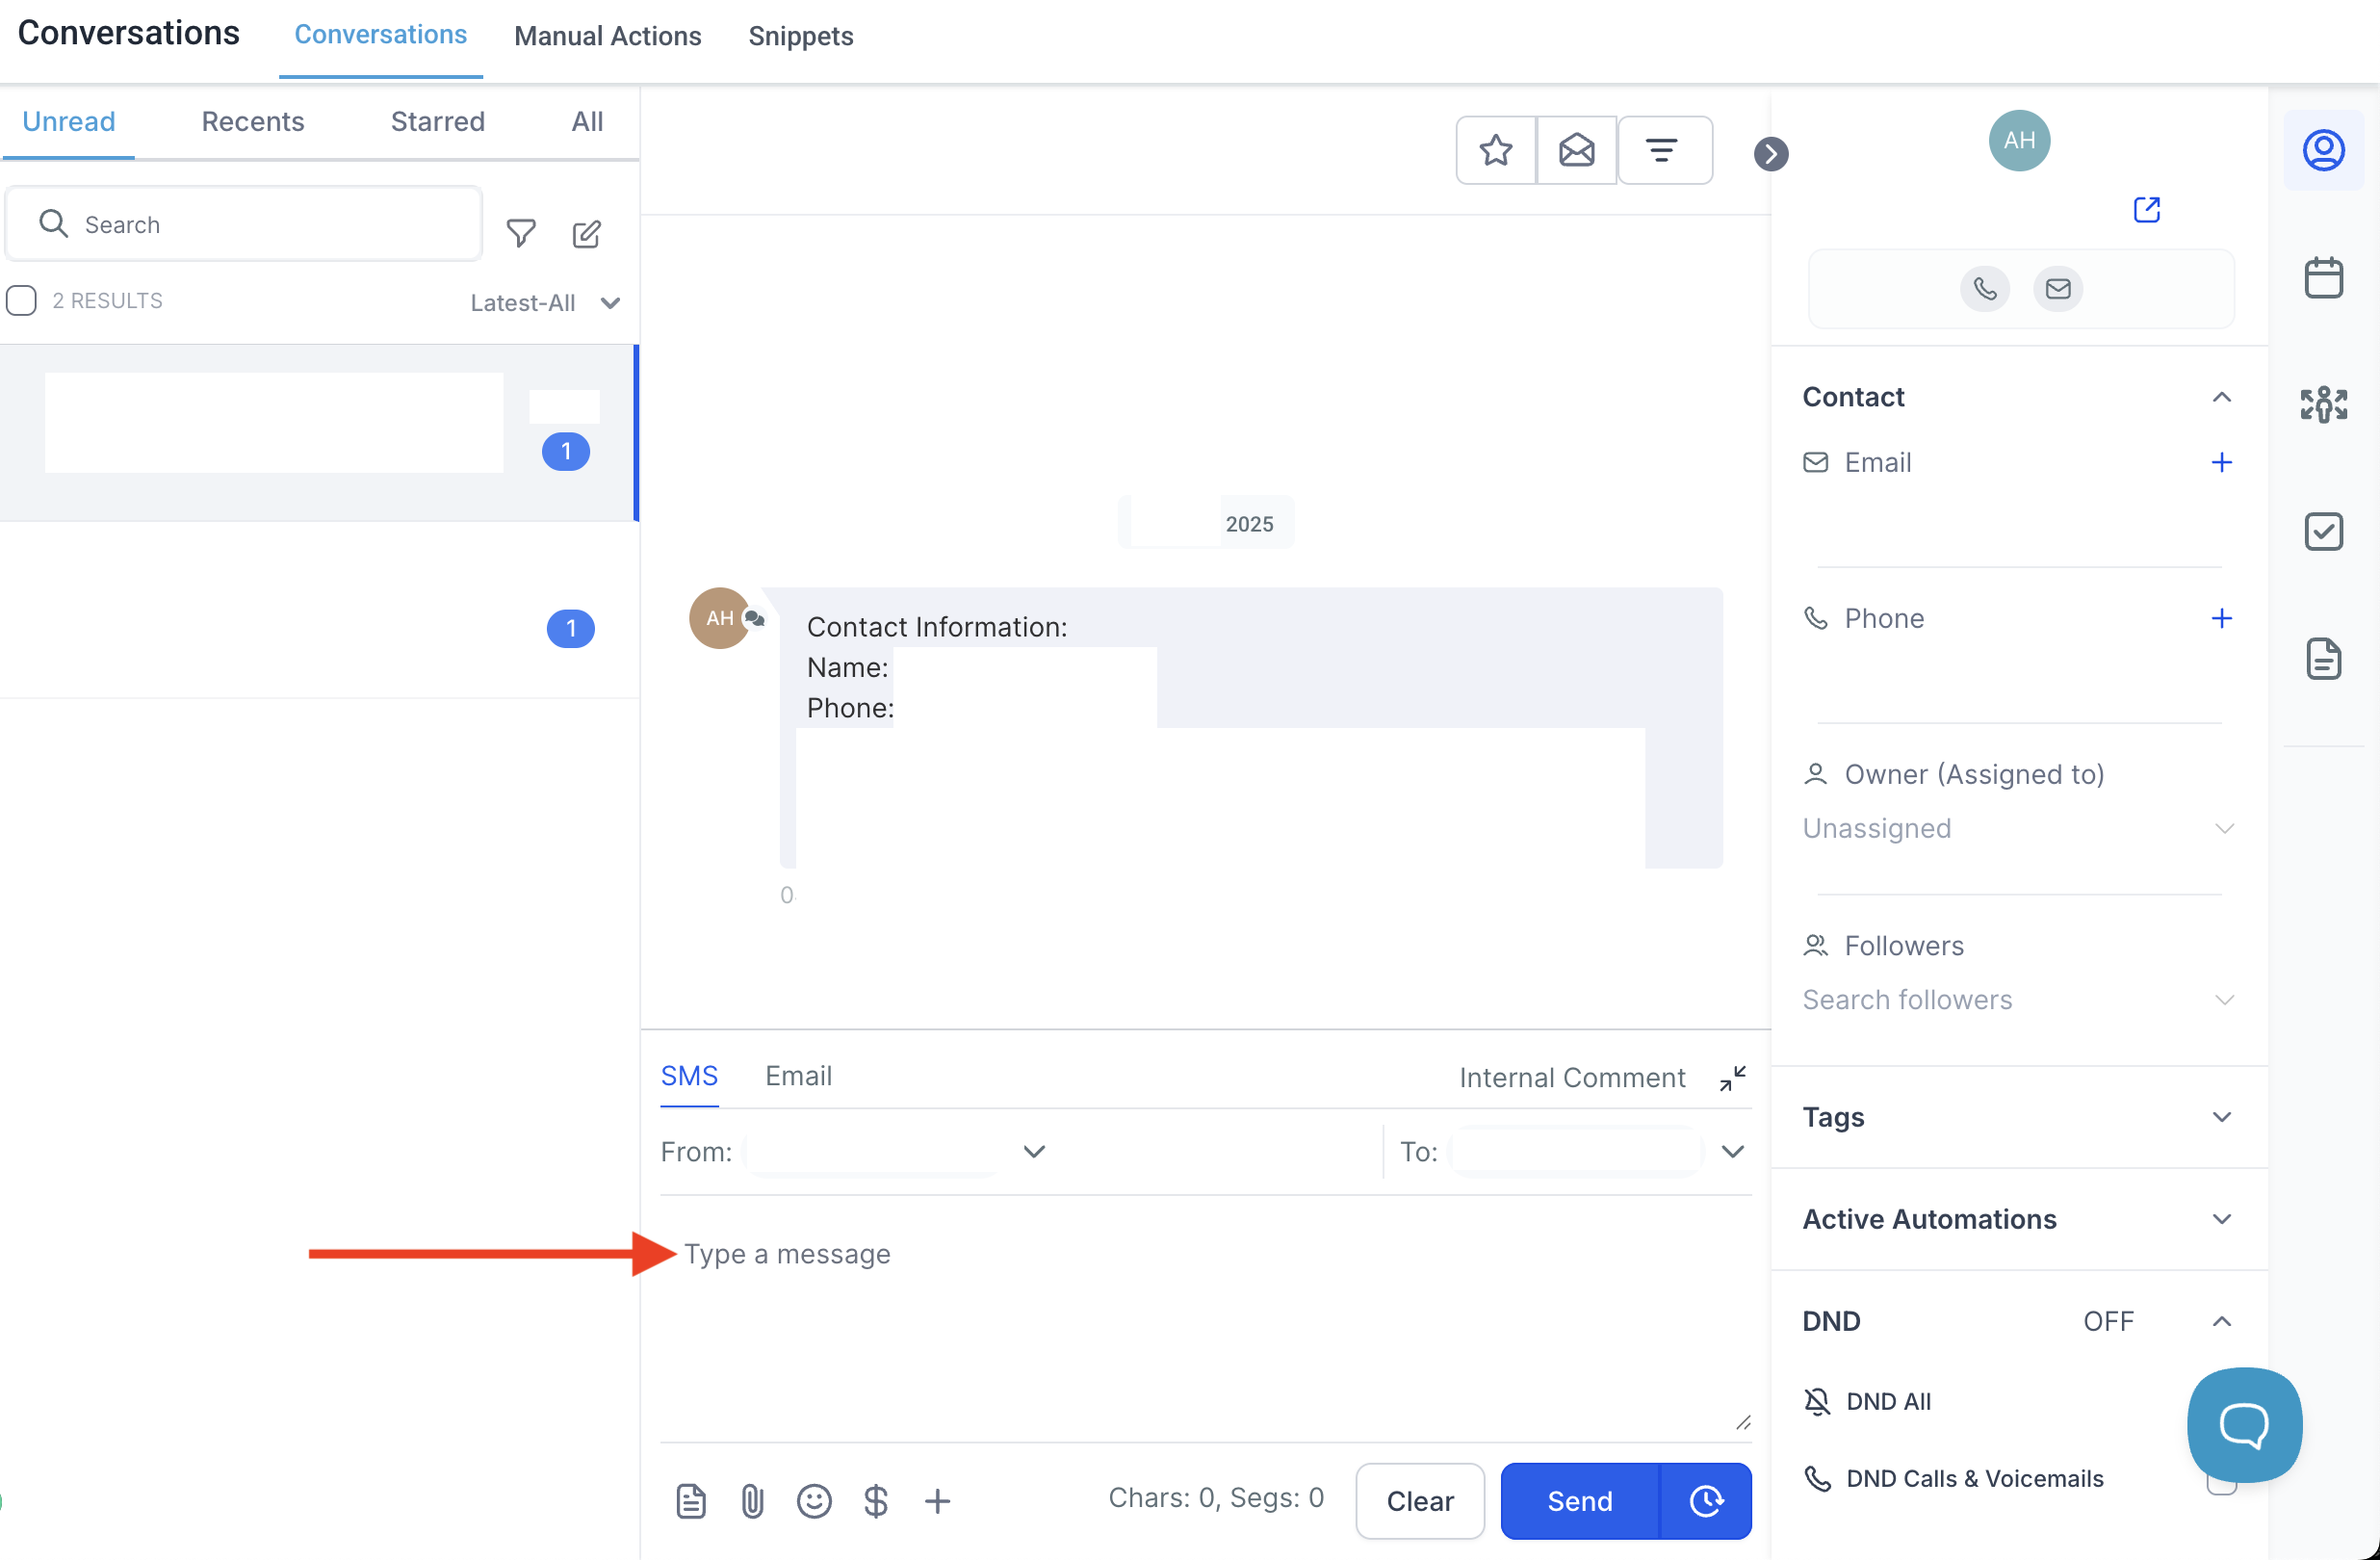Tick the select-all checkbox beside 2 RESULTS
The image size is (2380, 1560).
(x=21, y=301)
